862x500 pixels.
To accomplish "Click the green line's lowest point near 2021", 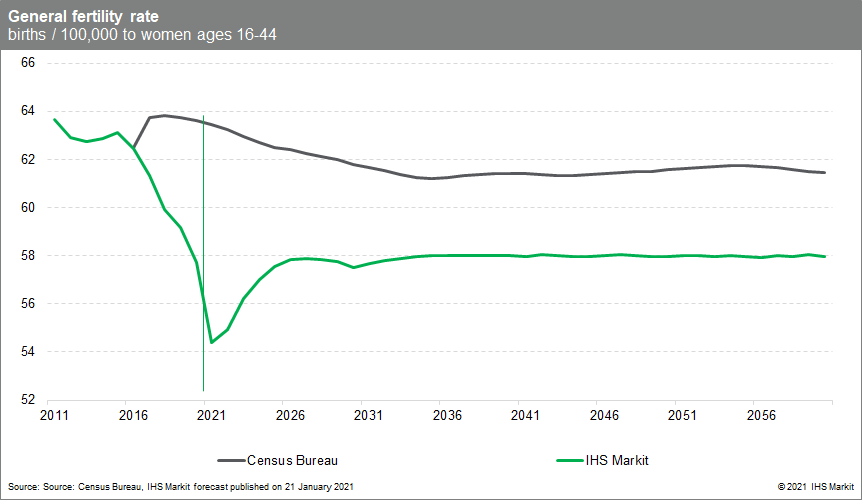I will point(211,342).
